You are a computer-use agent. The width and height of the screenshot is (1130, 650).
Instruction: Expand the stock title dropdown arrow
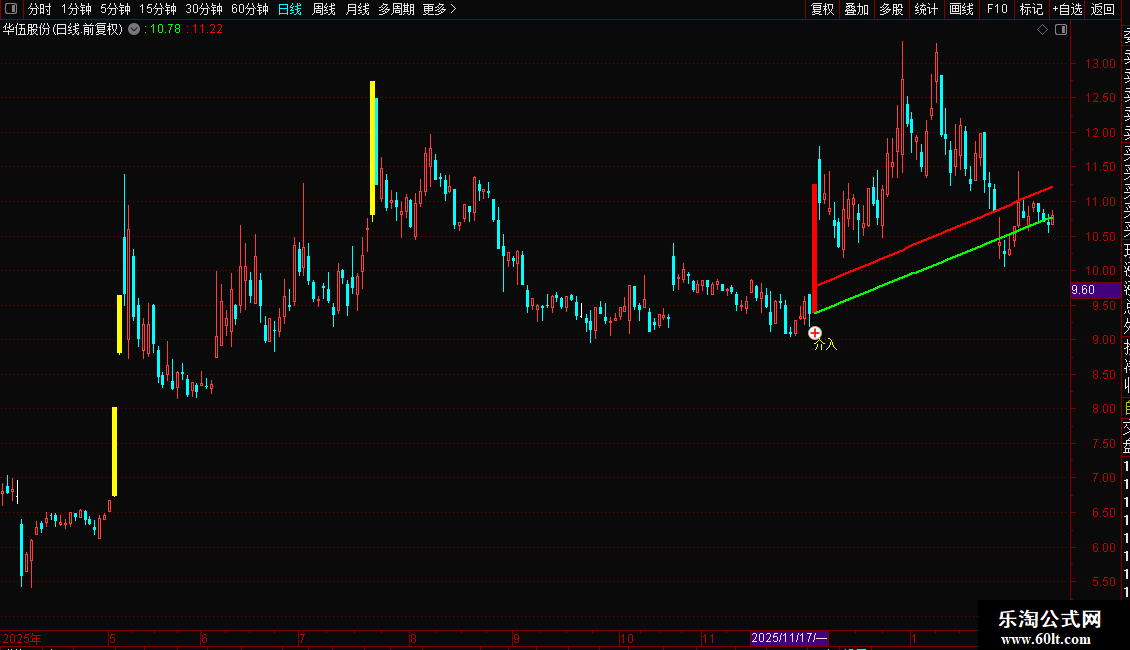coord(134,30)
